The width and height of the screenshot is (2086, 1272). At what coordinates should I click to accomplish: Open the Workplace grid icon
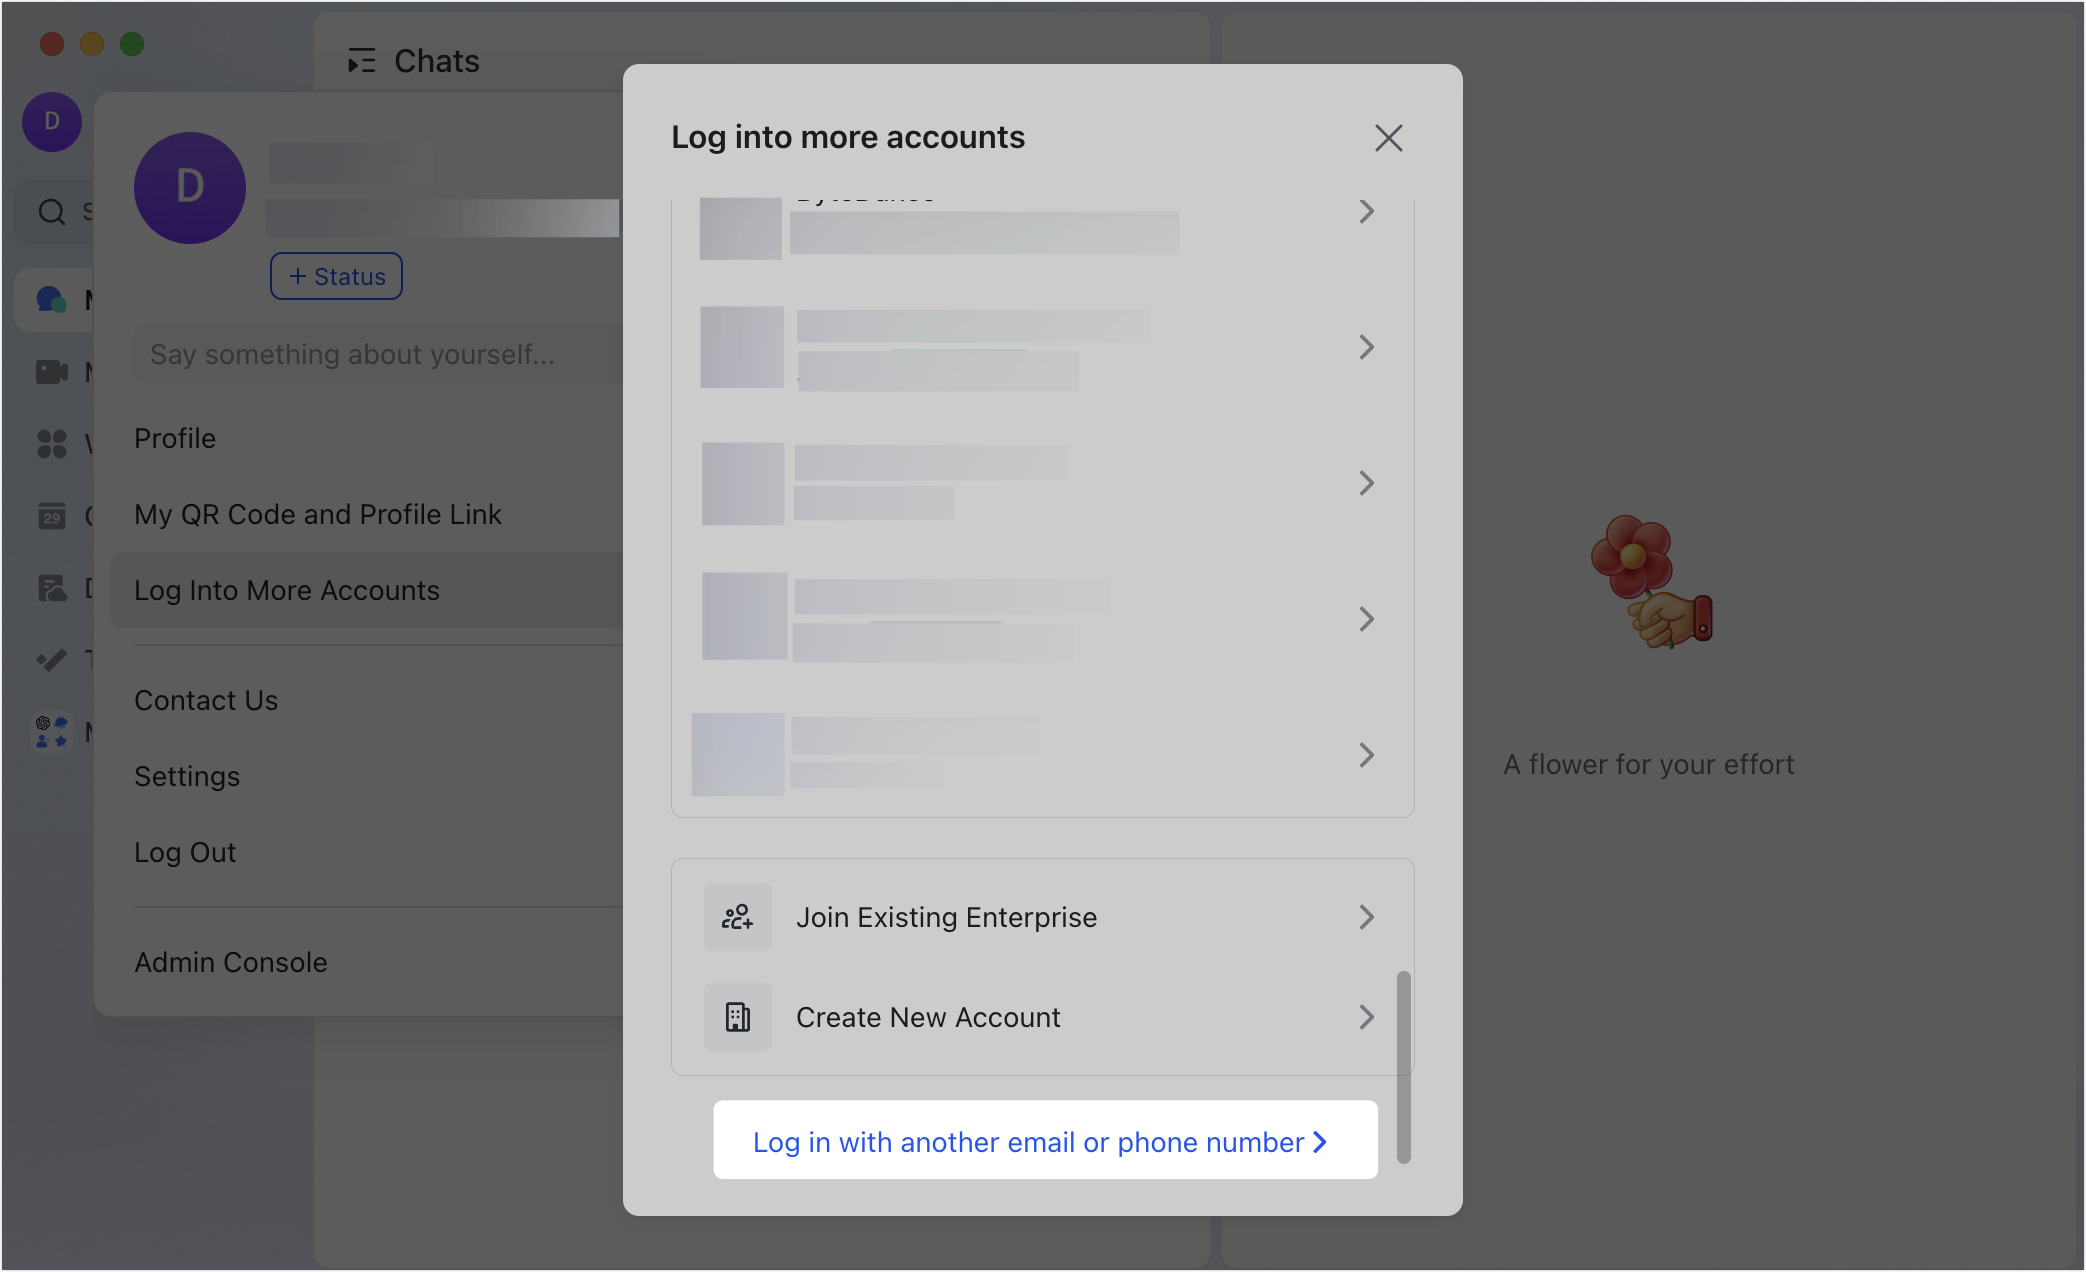pos(51,445)
